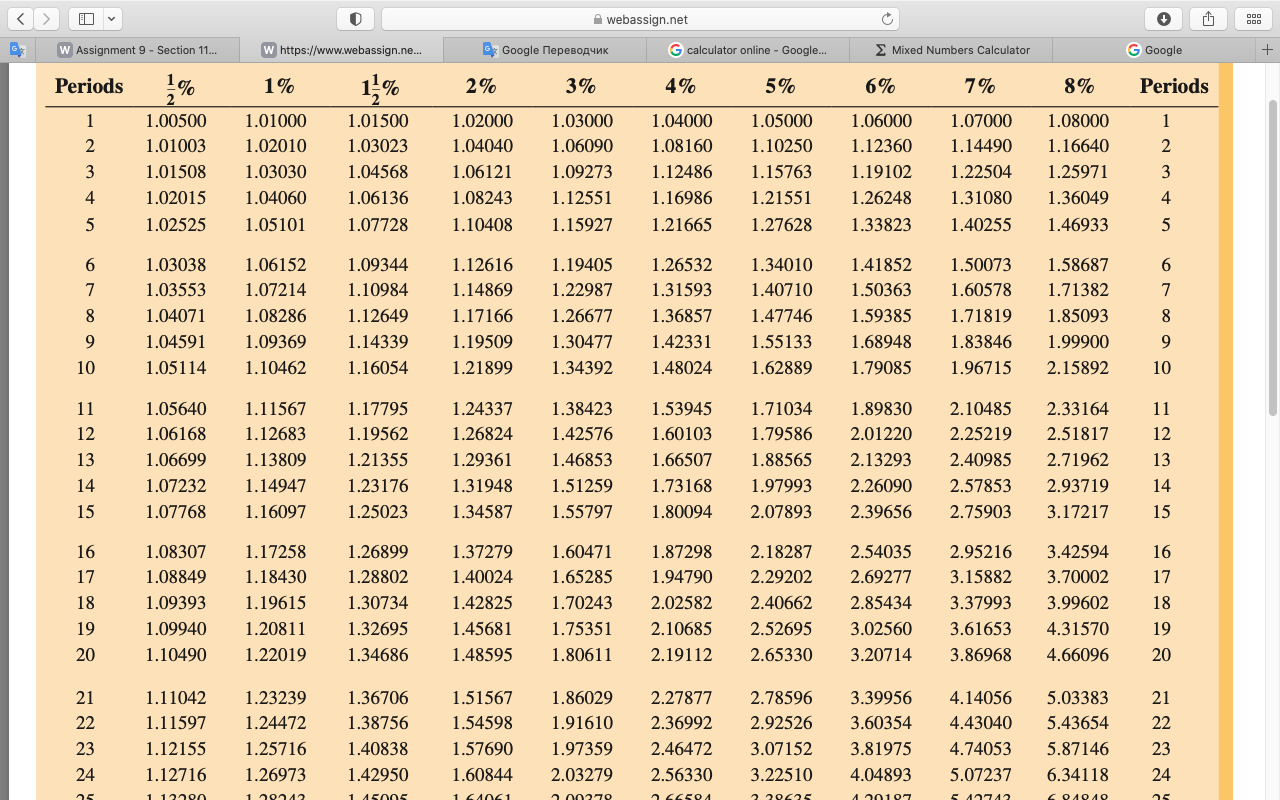Switch to the Assignment 9 tab
The height and width of the screenshot is (800, 1280).
pos(150,49)
